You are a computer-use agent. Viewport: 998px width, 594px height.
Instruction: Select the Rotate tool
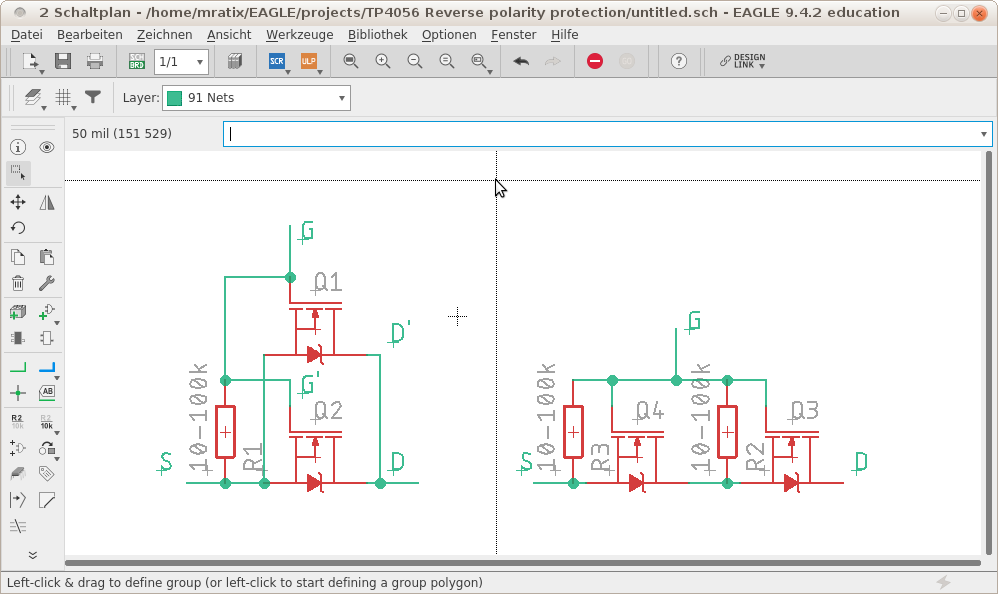[x=18, y=228]
